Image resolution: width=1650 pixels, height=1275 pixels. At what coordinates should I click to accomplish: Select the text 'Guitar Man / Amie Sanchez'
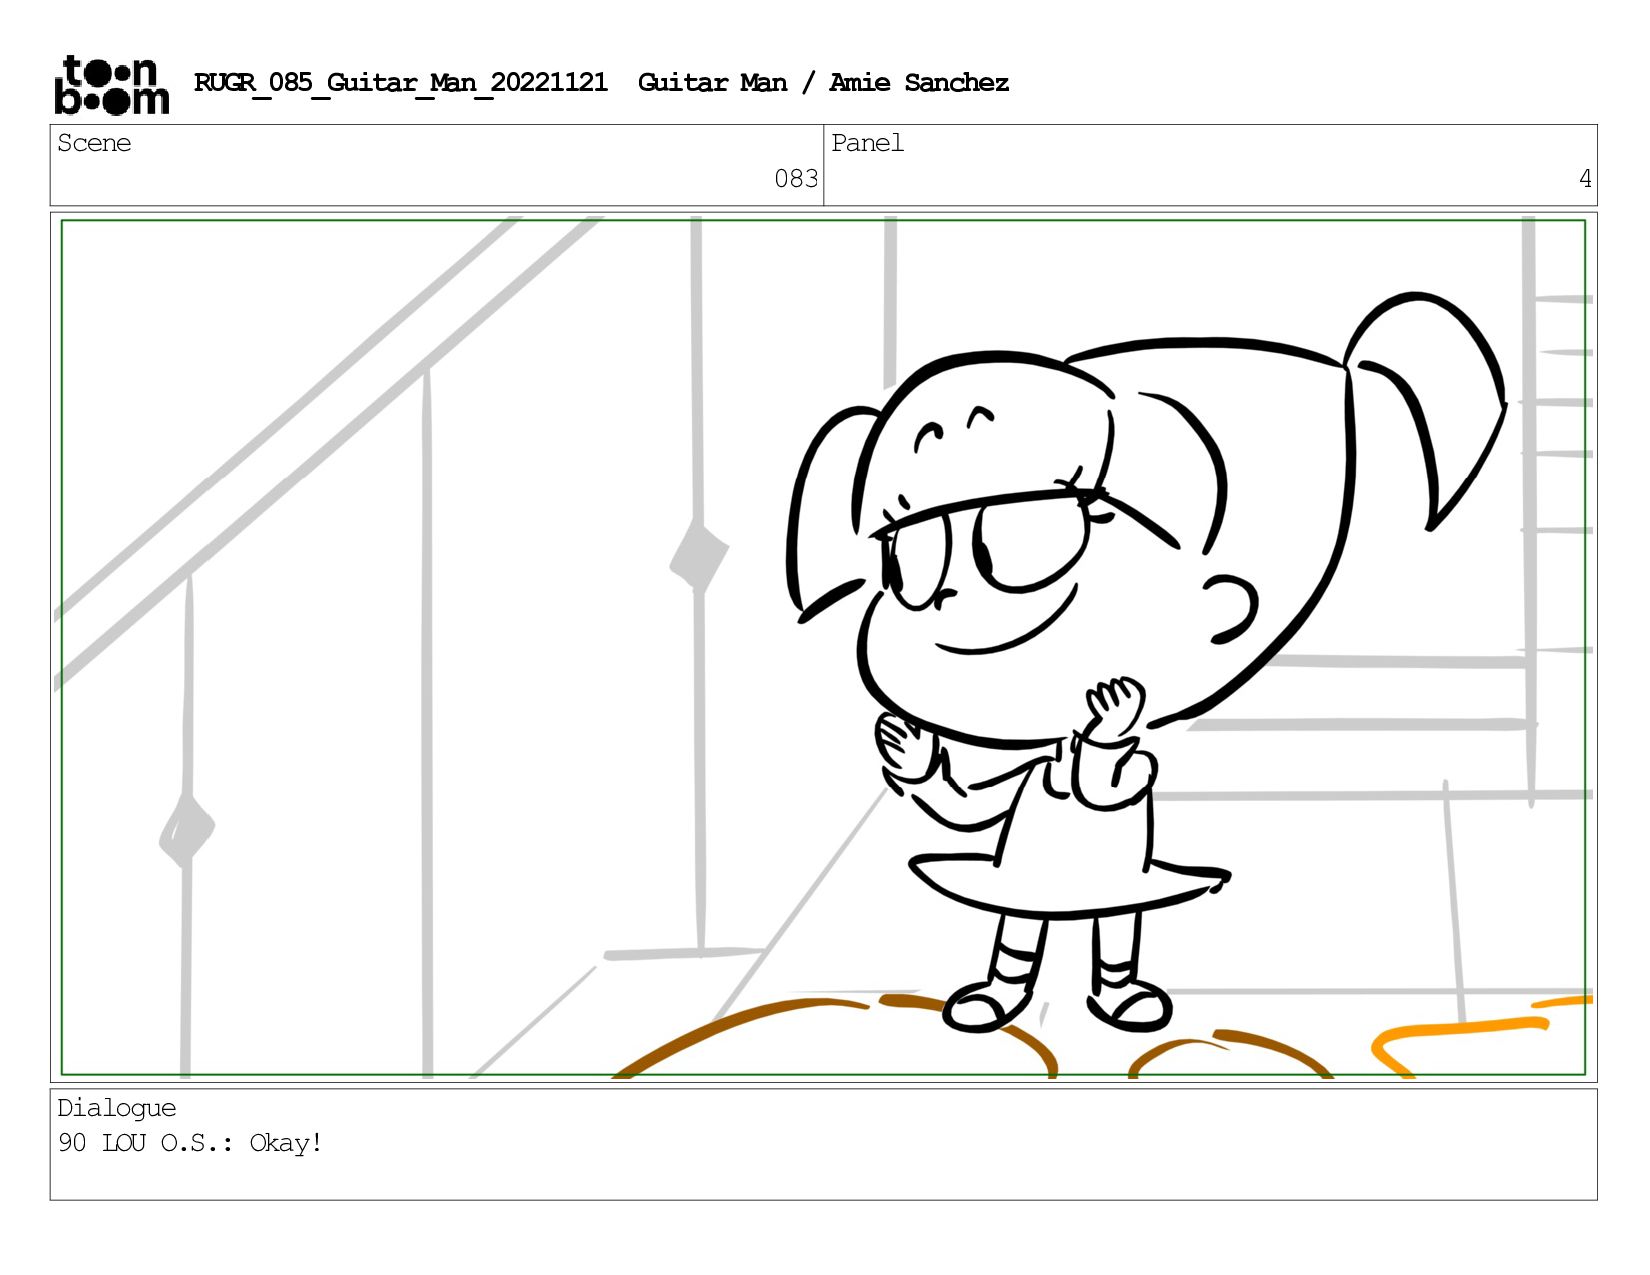point(823,83)
